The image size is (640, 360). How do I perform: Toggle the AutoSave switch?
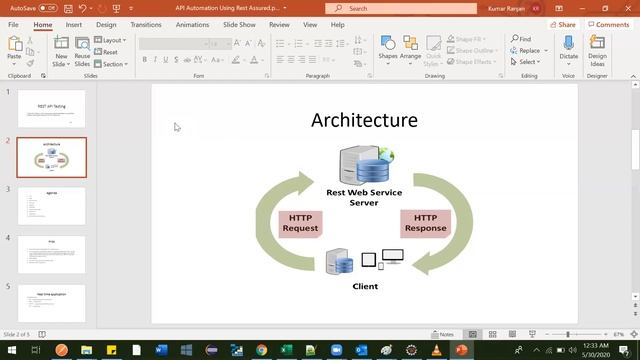pyautogui.click(x=48, y=8)
